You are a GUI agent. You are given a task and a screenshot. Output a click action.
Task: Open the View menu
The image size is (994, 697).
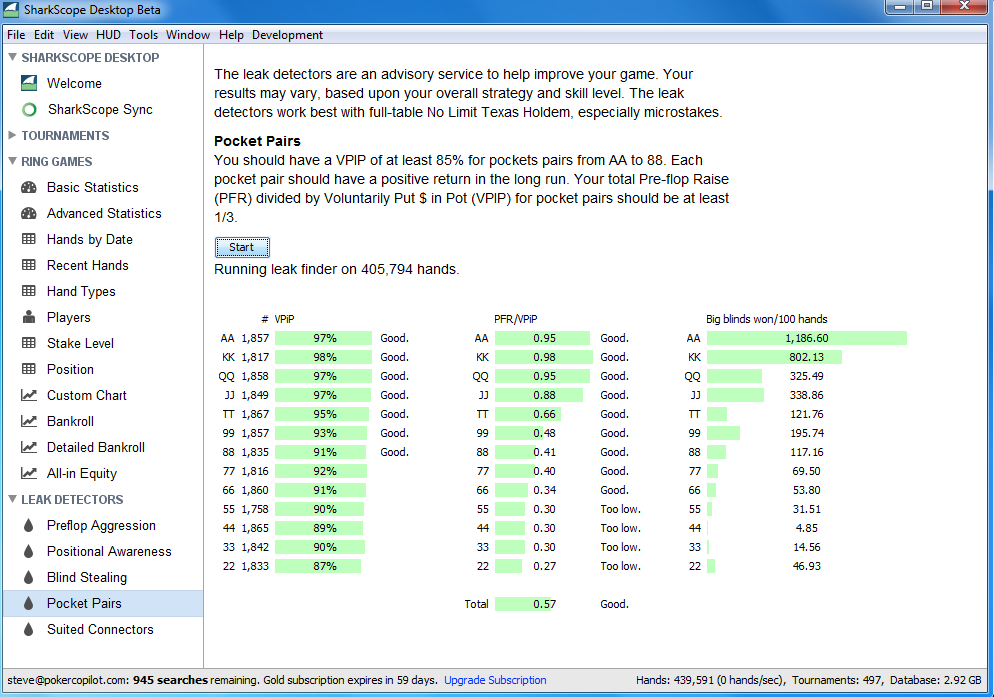point(75,35)
